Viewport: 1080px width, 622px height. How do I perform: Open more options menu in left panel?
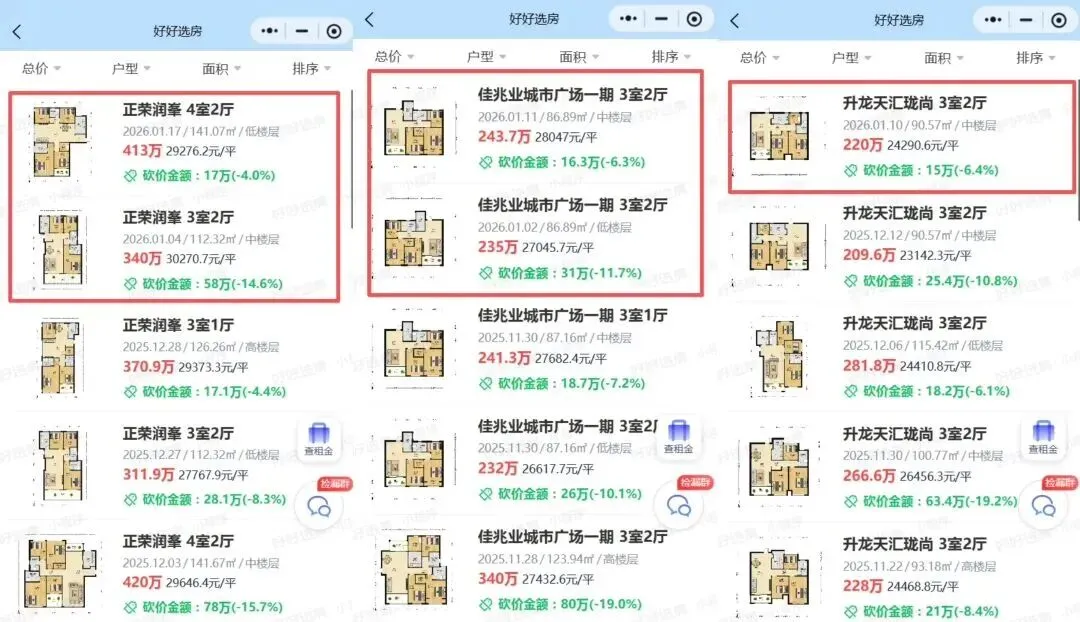click(269, 31)
